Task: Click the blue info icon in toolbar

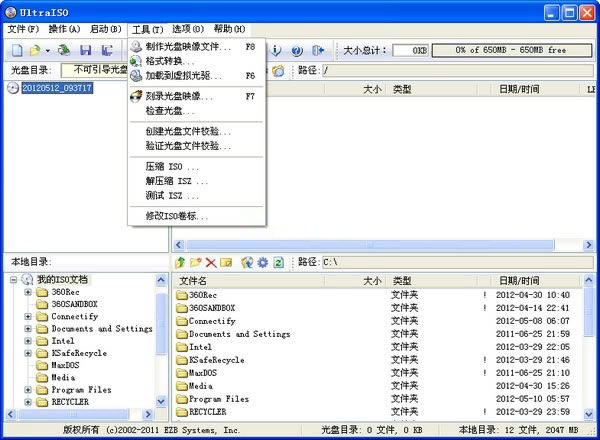Action: point(275,49)
